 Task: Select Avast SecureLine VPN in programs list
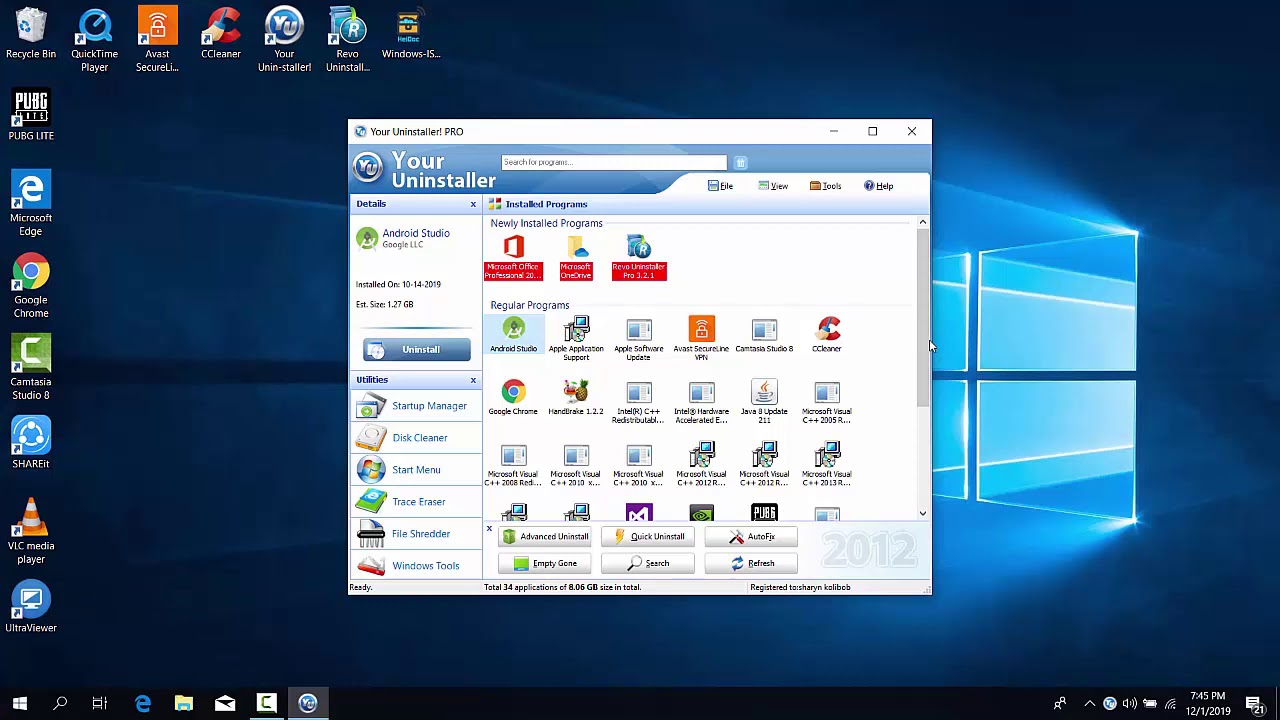click(x=701, y=339)
